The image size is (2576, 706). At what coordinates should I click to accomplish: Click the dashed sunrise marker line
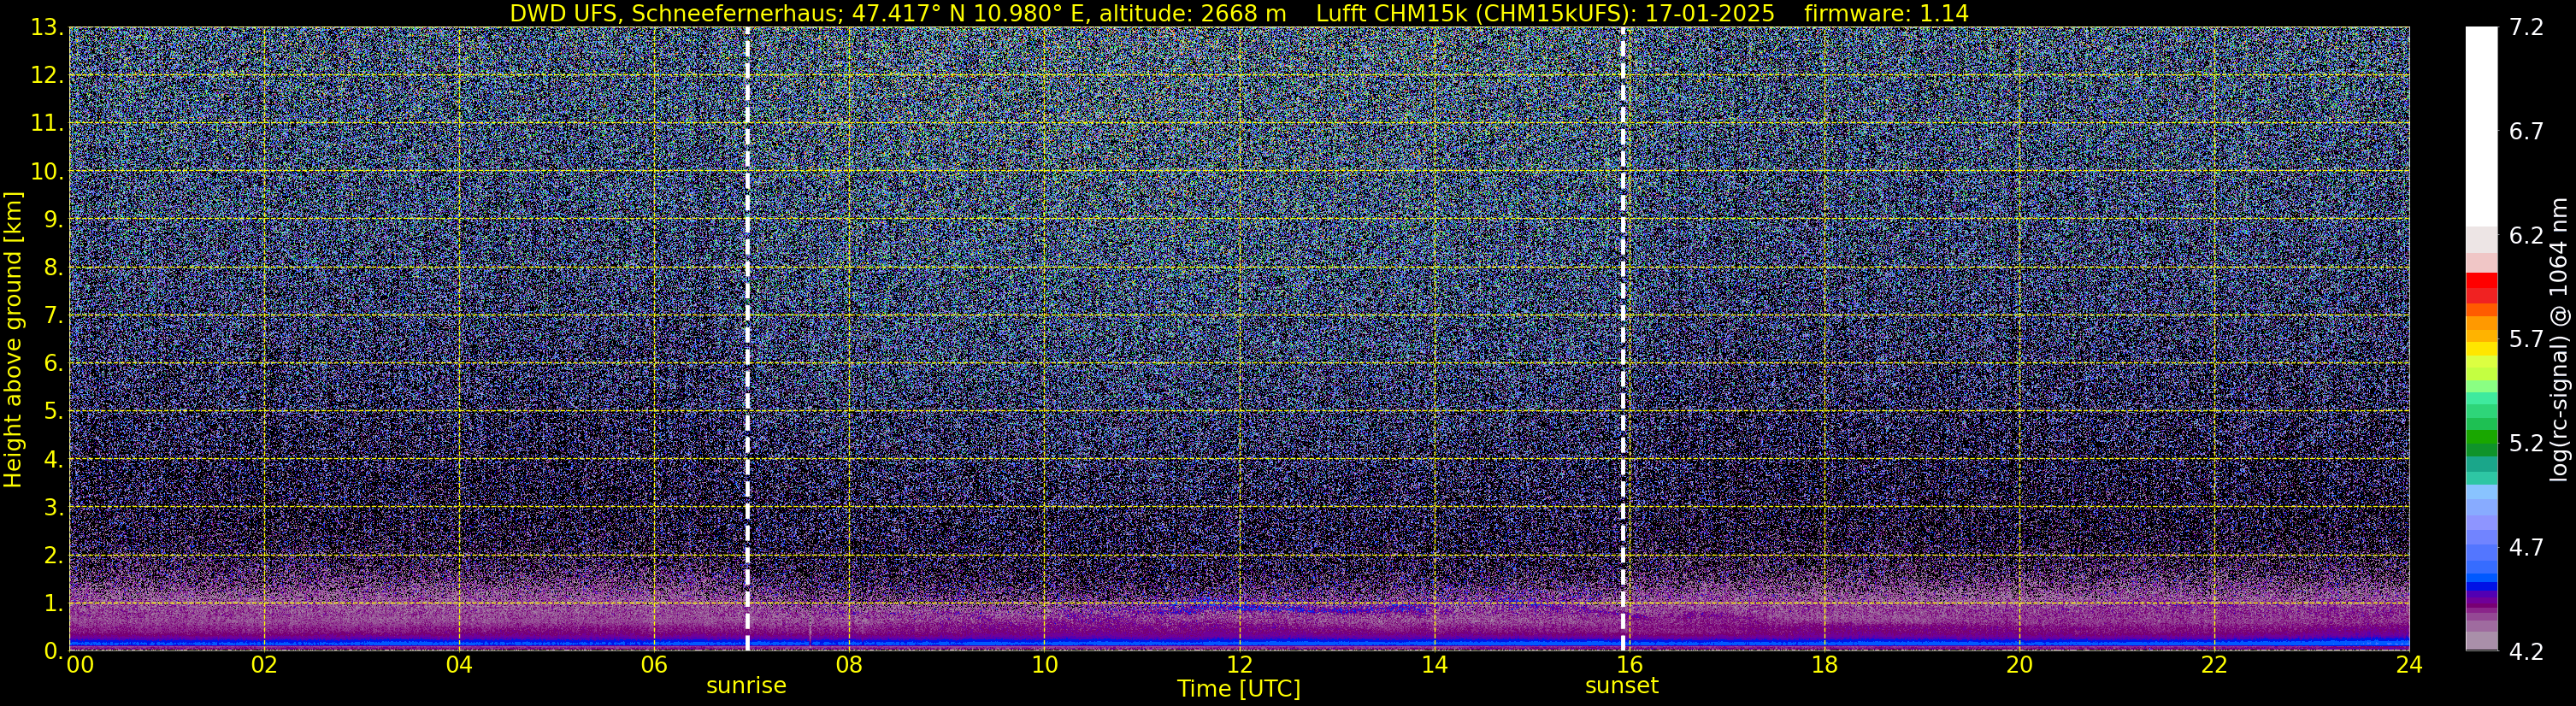[747, 338]
